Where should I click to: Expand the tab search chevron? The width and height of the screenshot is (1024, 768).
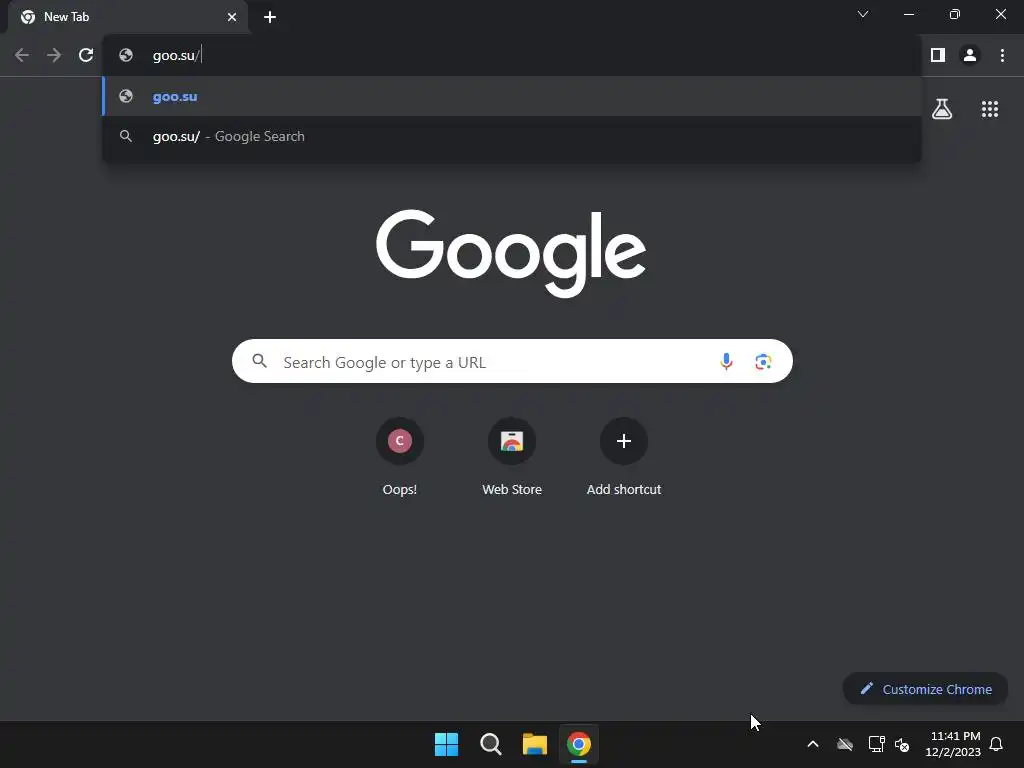[863, 14]
